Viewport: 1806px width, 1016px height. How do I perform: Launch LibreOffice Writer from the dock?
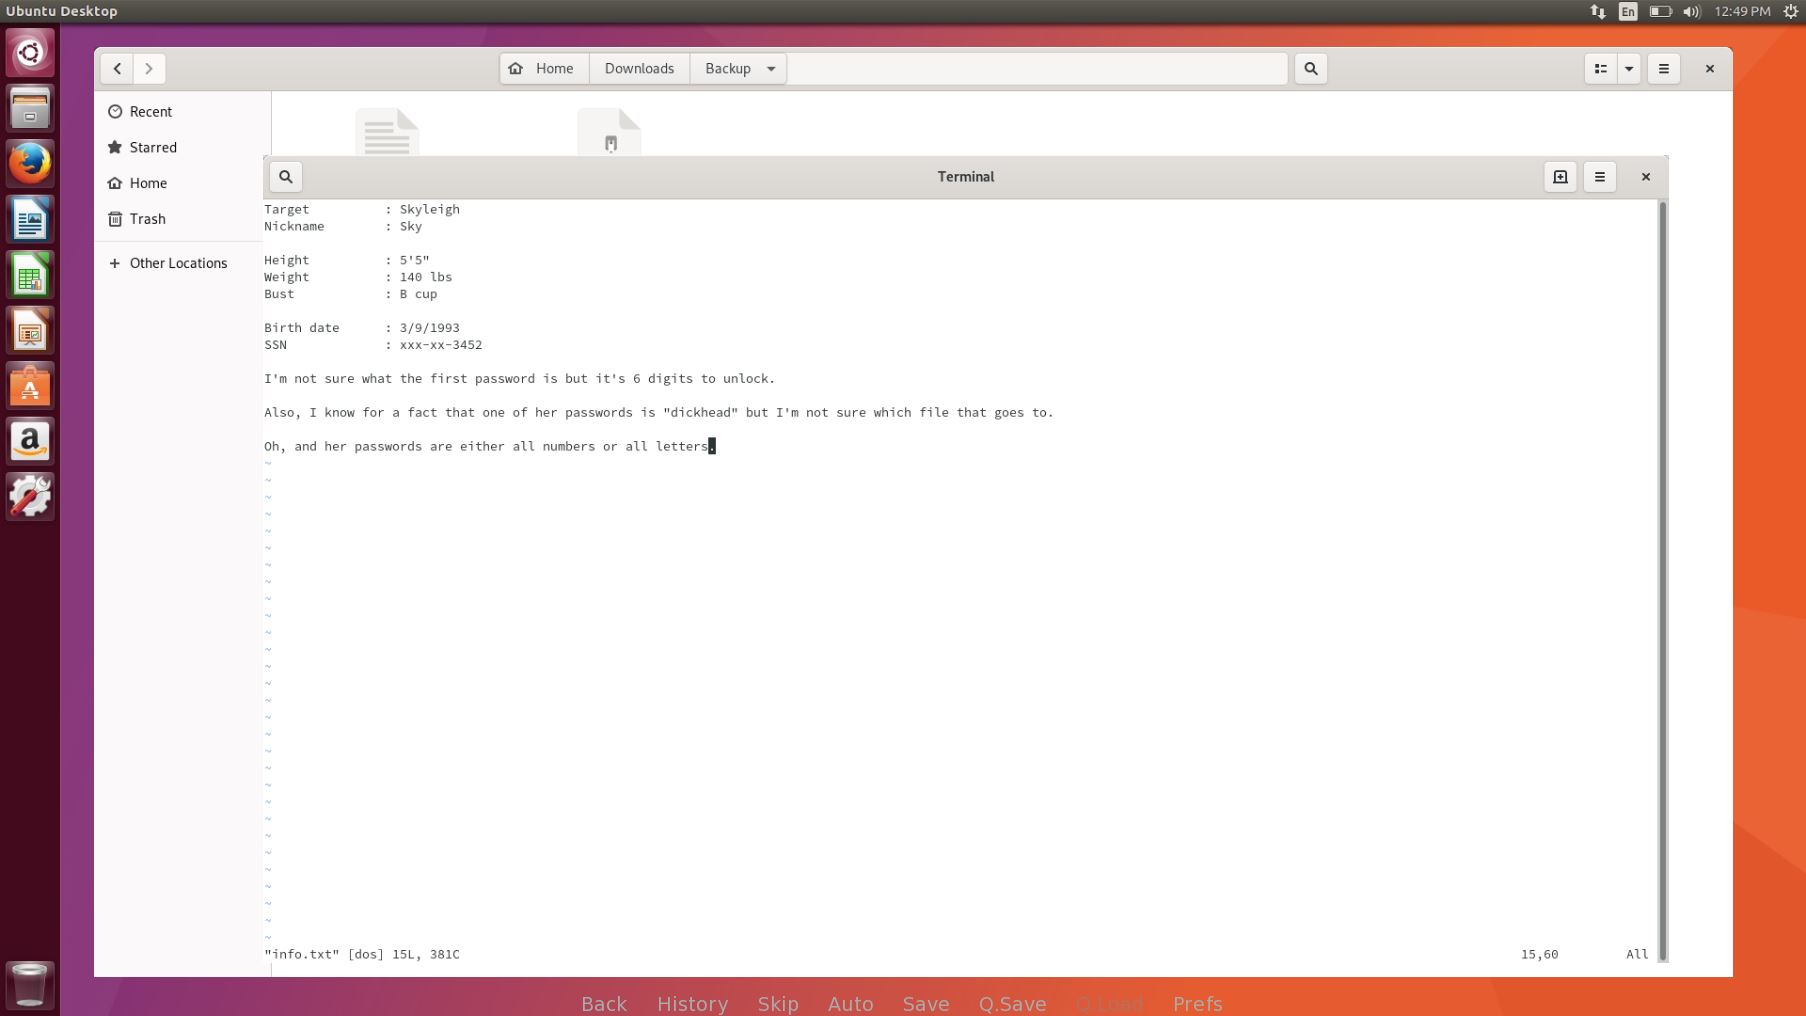pyautogui.click(x=30, y=219)
